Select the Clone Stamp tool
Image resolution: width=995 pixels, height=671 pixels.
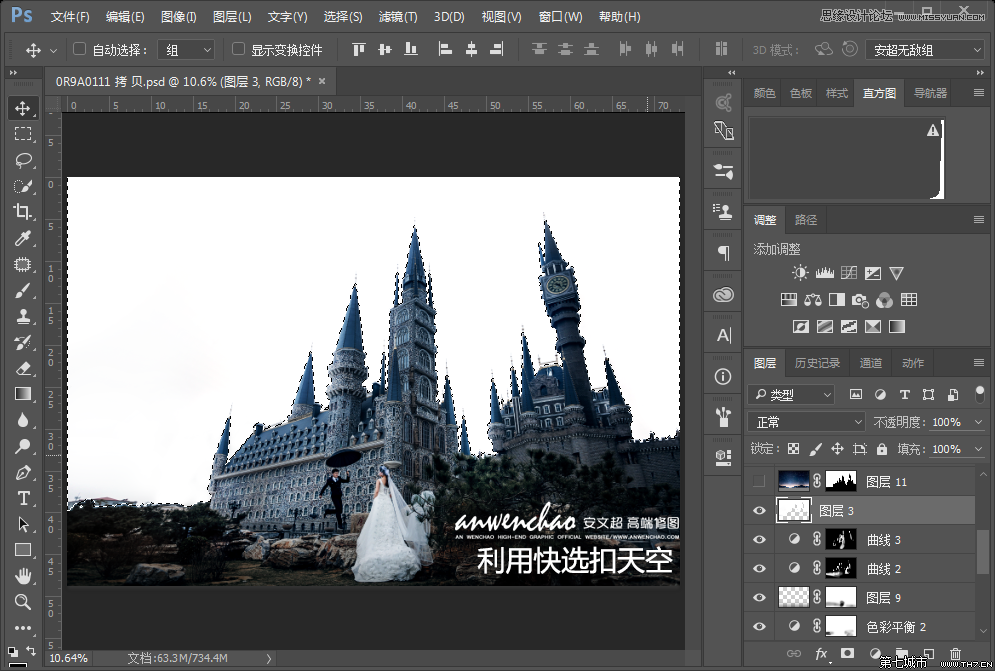click(x=23, y=316)
